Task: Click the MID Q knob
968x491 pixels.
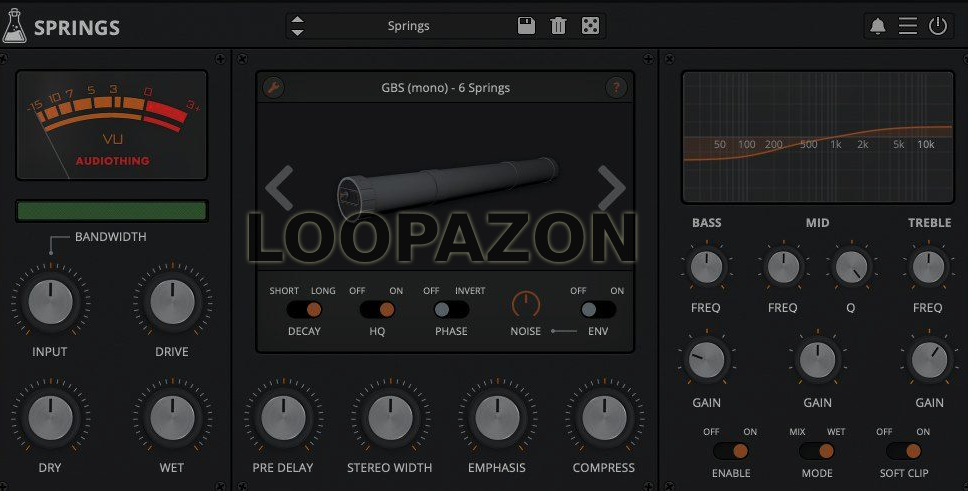Action: pos(851,267)
